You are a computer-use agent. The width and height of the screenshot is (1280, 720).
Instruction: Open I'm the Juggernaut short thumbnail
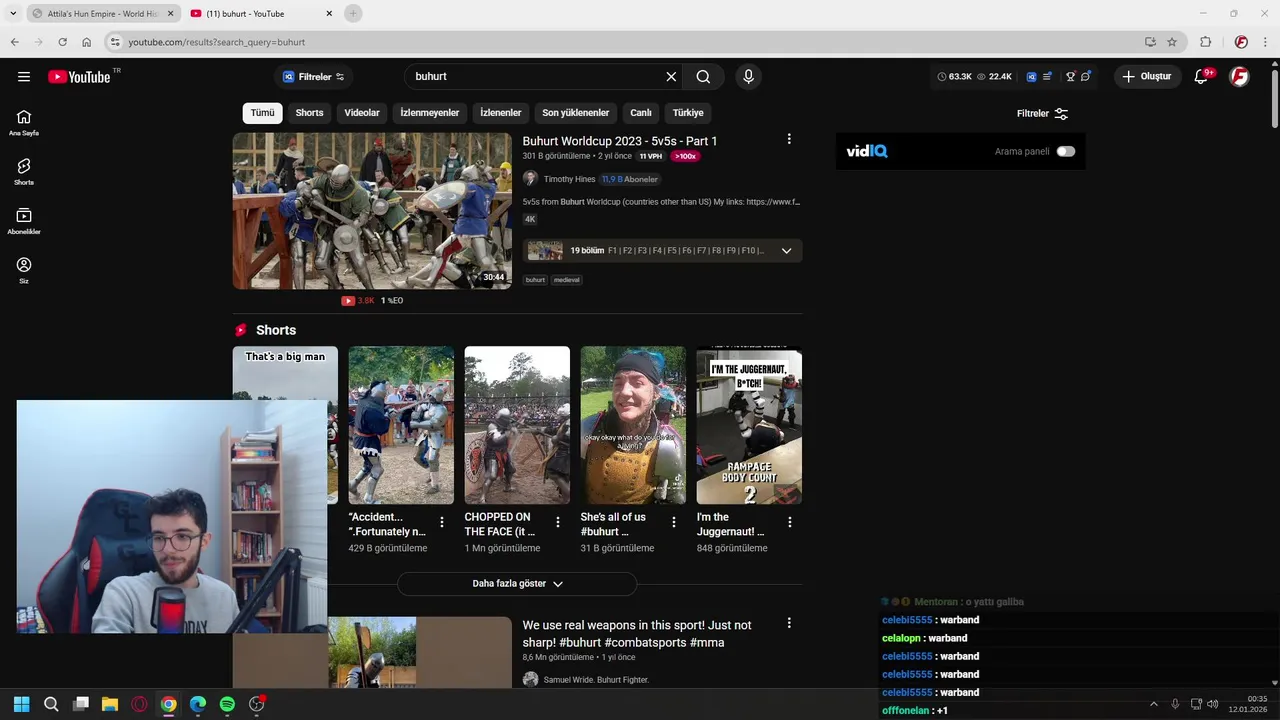[749, 425]
